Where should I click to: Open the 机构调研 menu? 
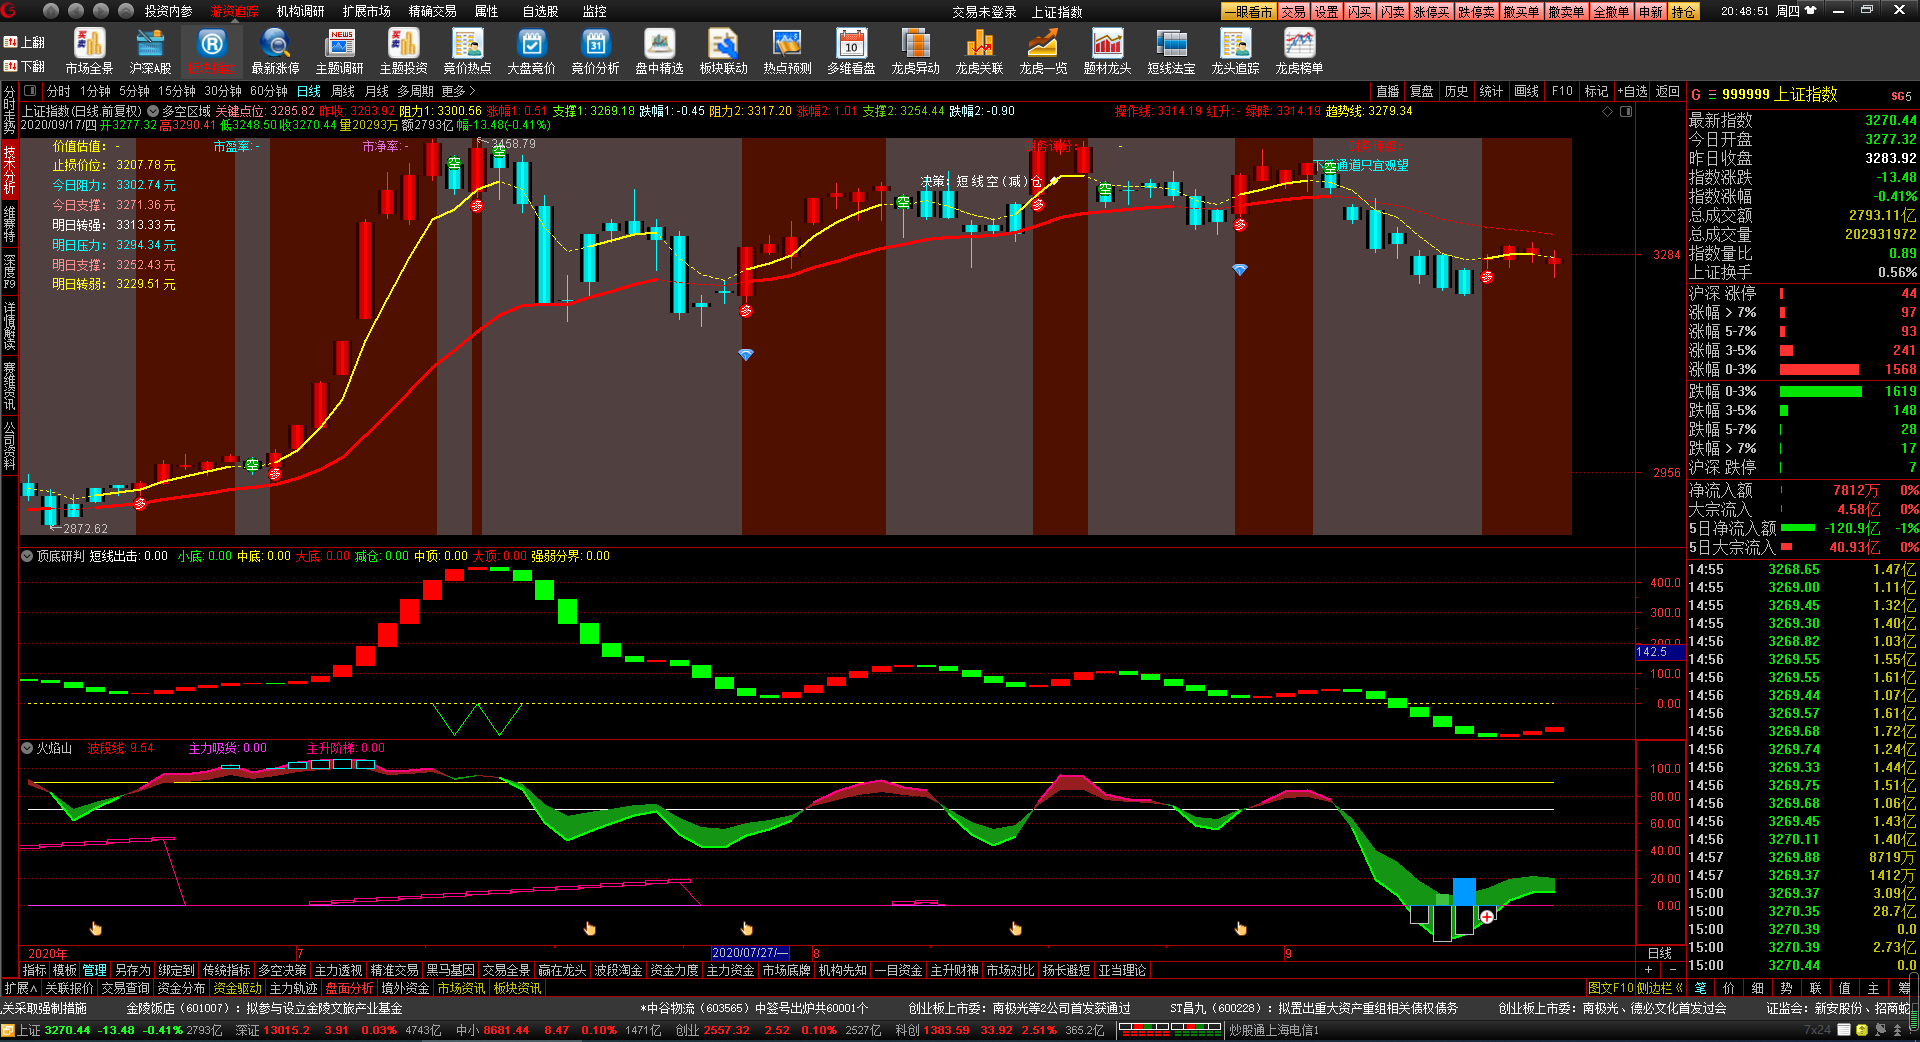[x=300, y=11]
